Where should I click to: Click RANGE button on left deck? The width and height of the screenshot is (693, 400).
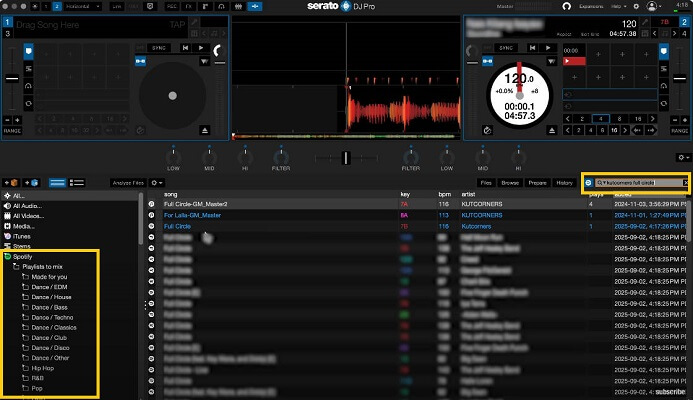click(12, 131)
